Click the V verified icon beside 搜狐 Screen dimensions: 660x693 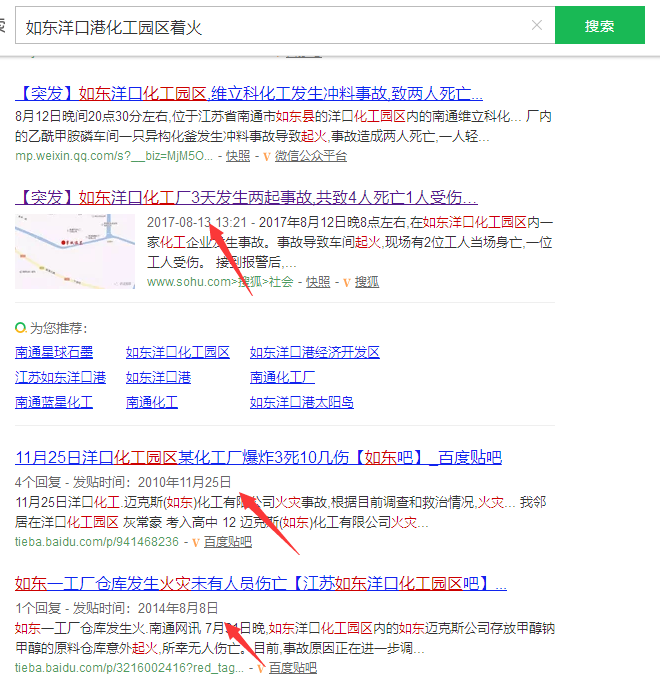pos(347,282)
